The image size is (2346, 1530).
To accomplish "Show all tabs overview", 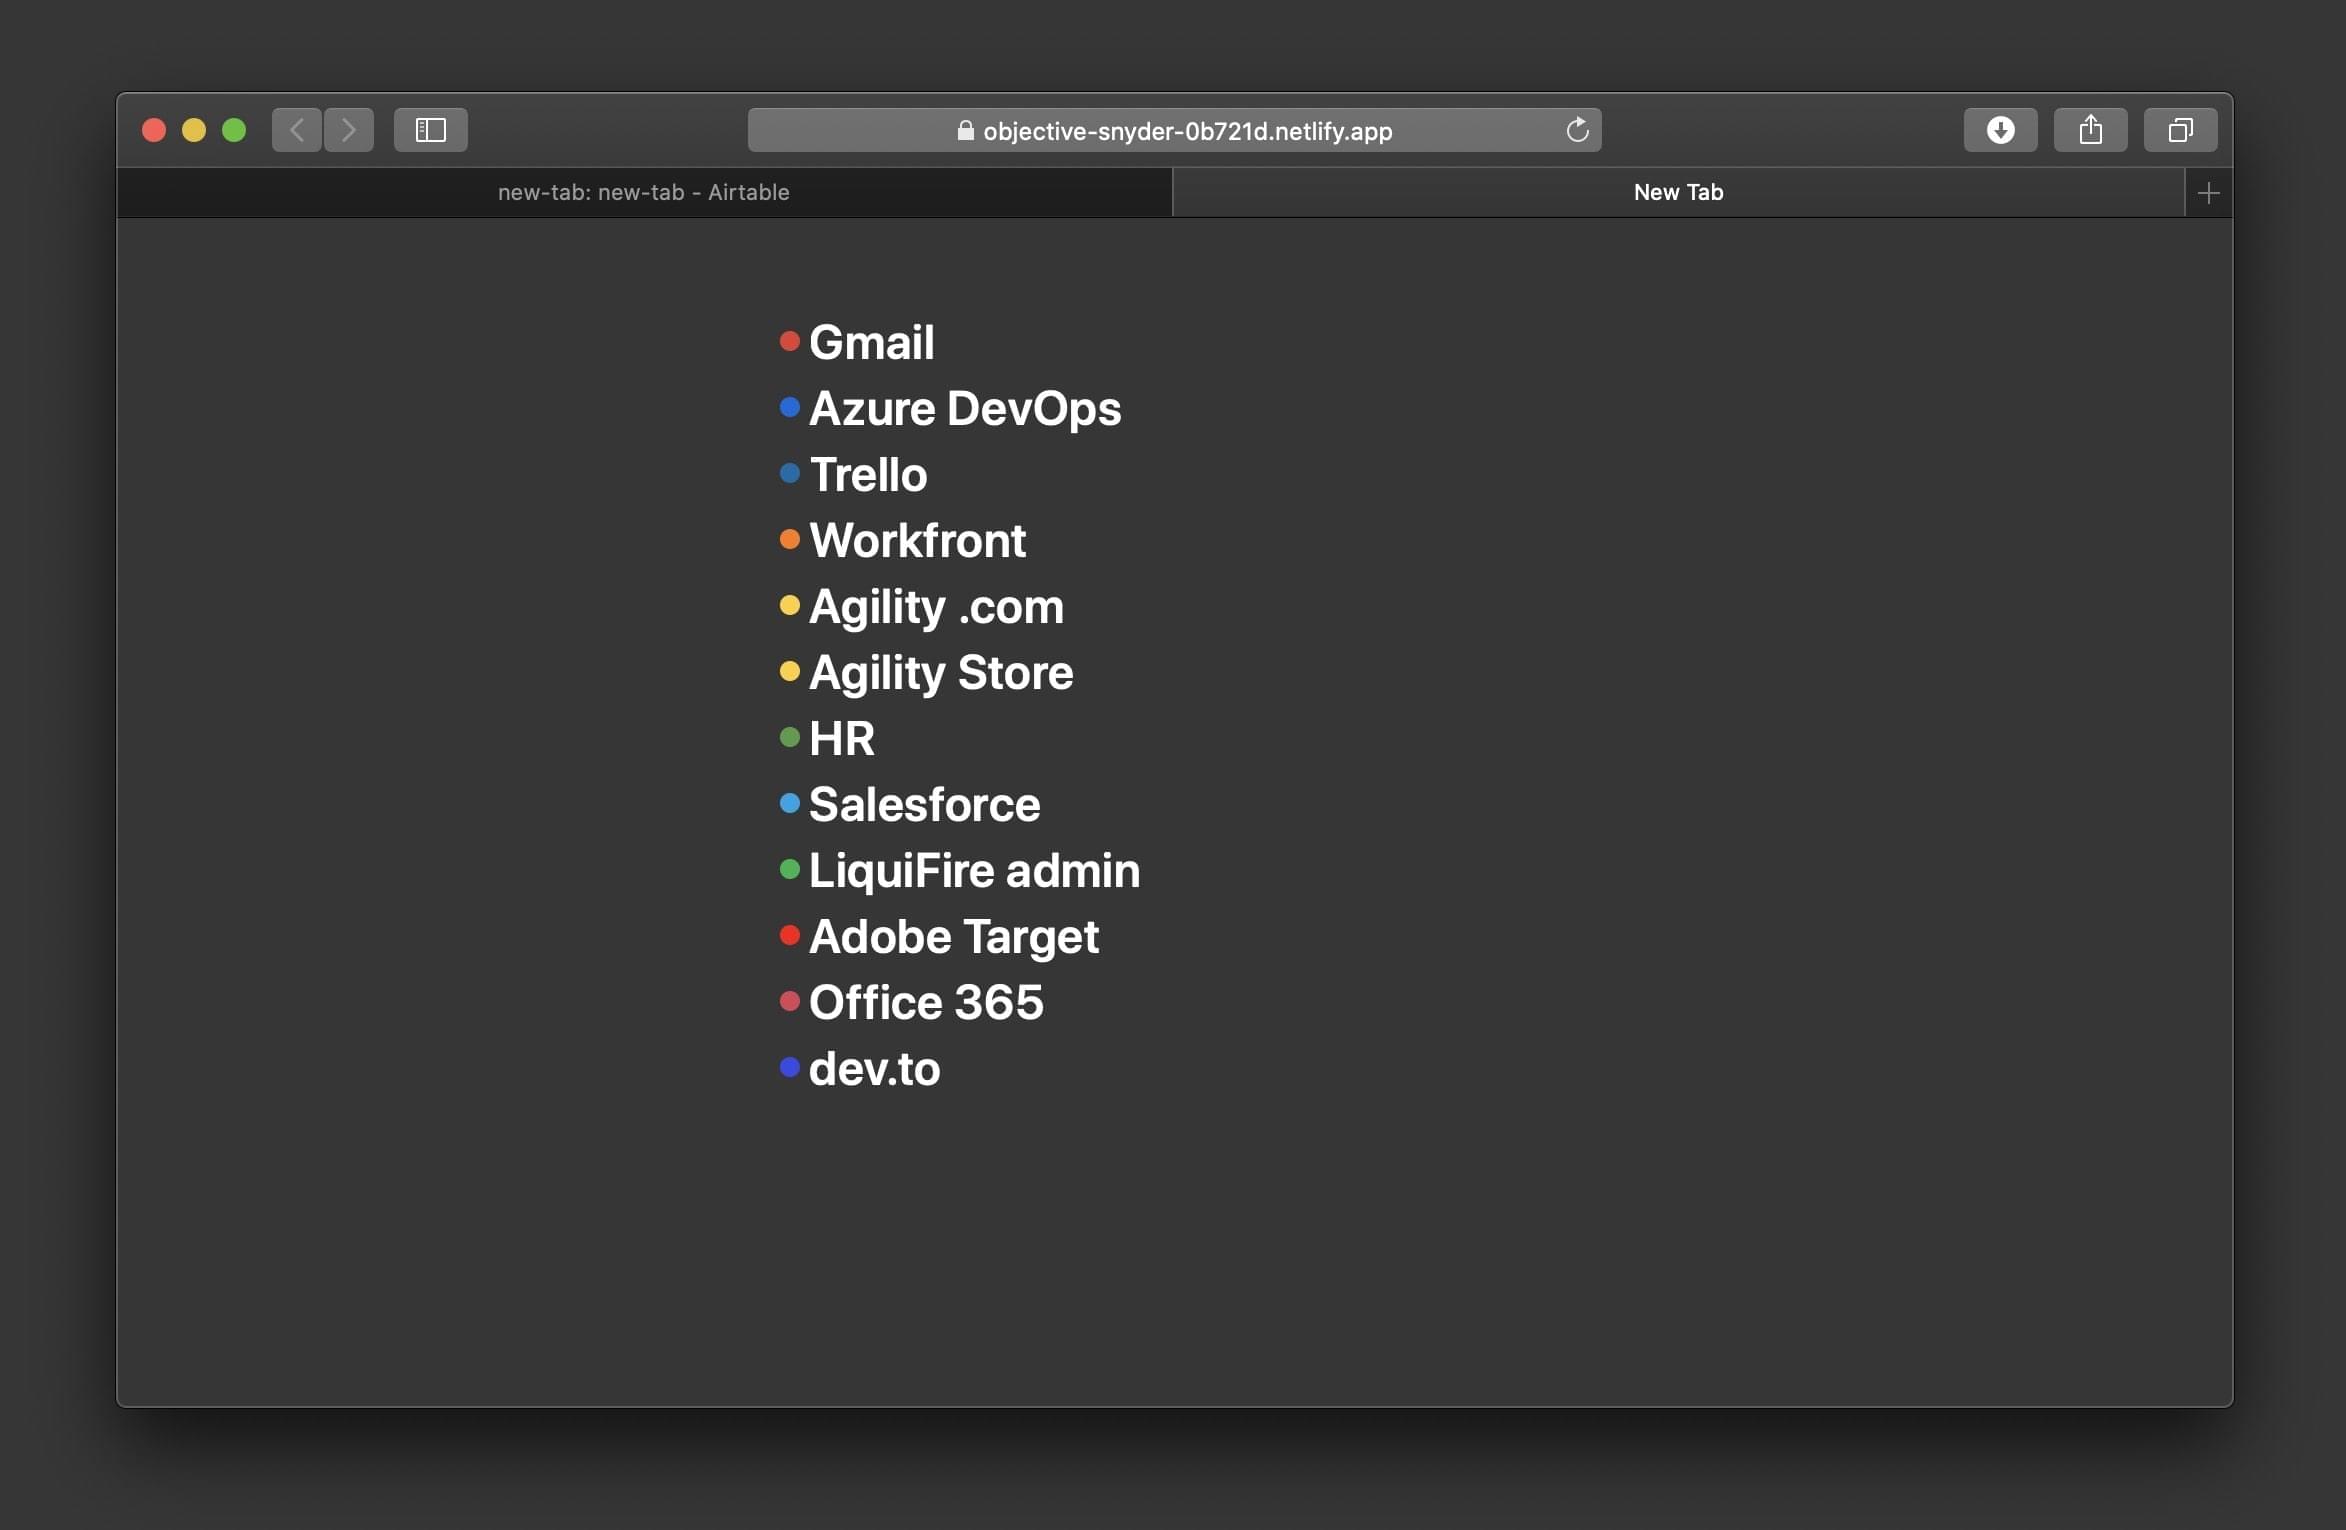I will coord(2180,129).
